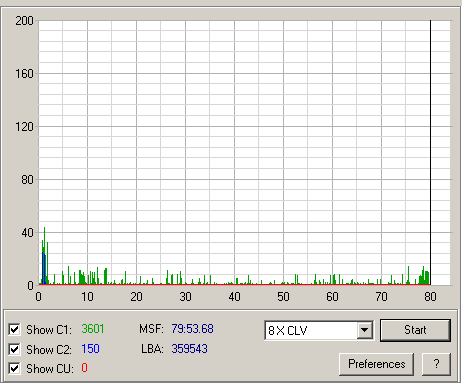
Task: Select the 8 X CLV combo box field
Action: [x=319, y=330]
